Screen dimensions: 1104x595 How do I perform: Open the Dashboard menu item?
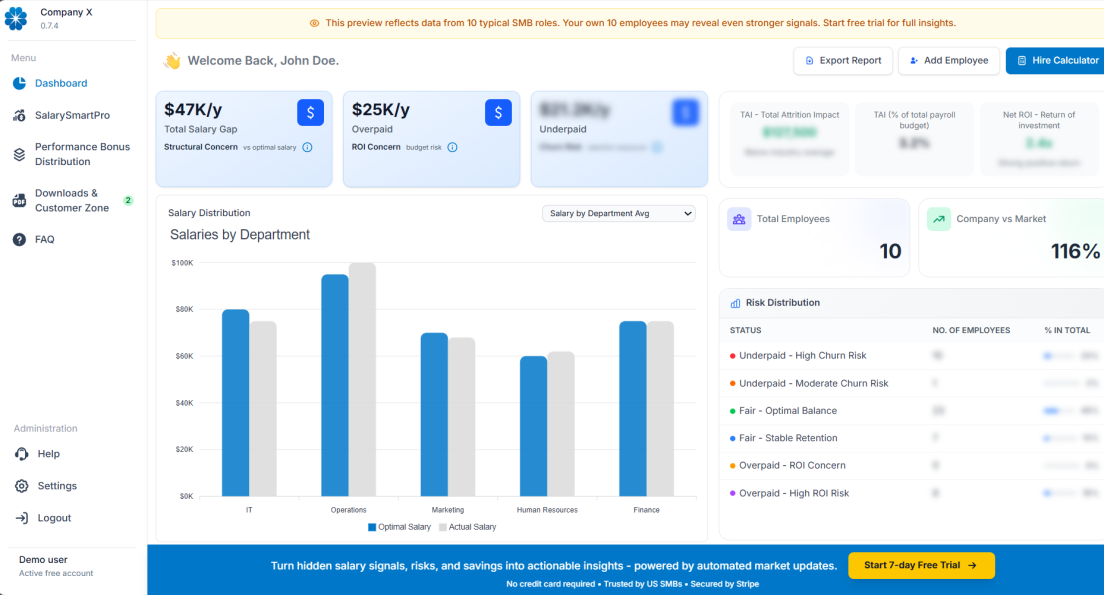pos(61,83)
